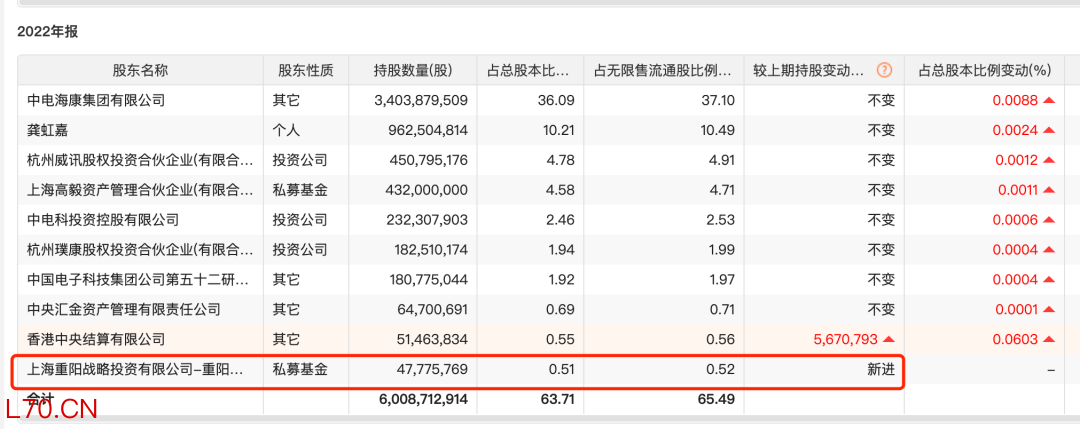Click the 2022年报 section heading
Screen dimensions: 1080x429
(x=47, y=31)
